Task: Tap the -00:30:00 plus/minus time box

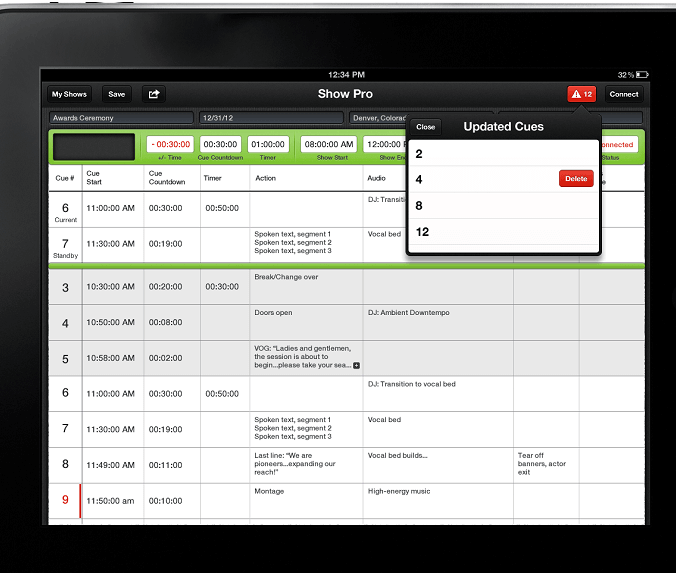Action: 170,144
